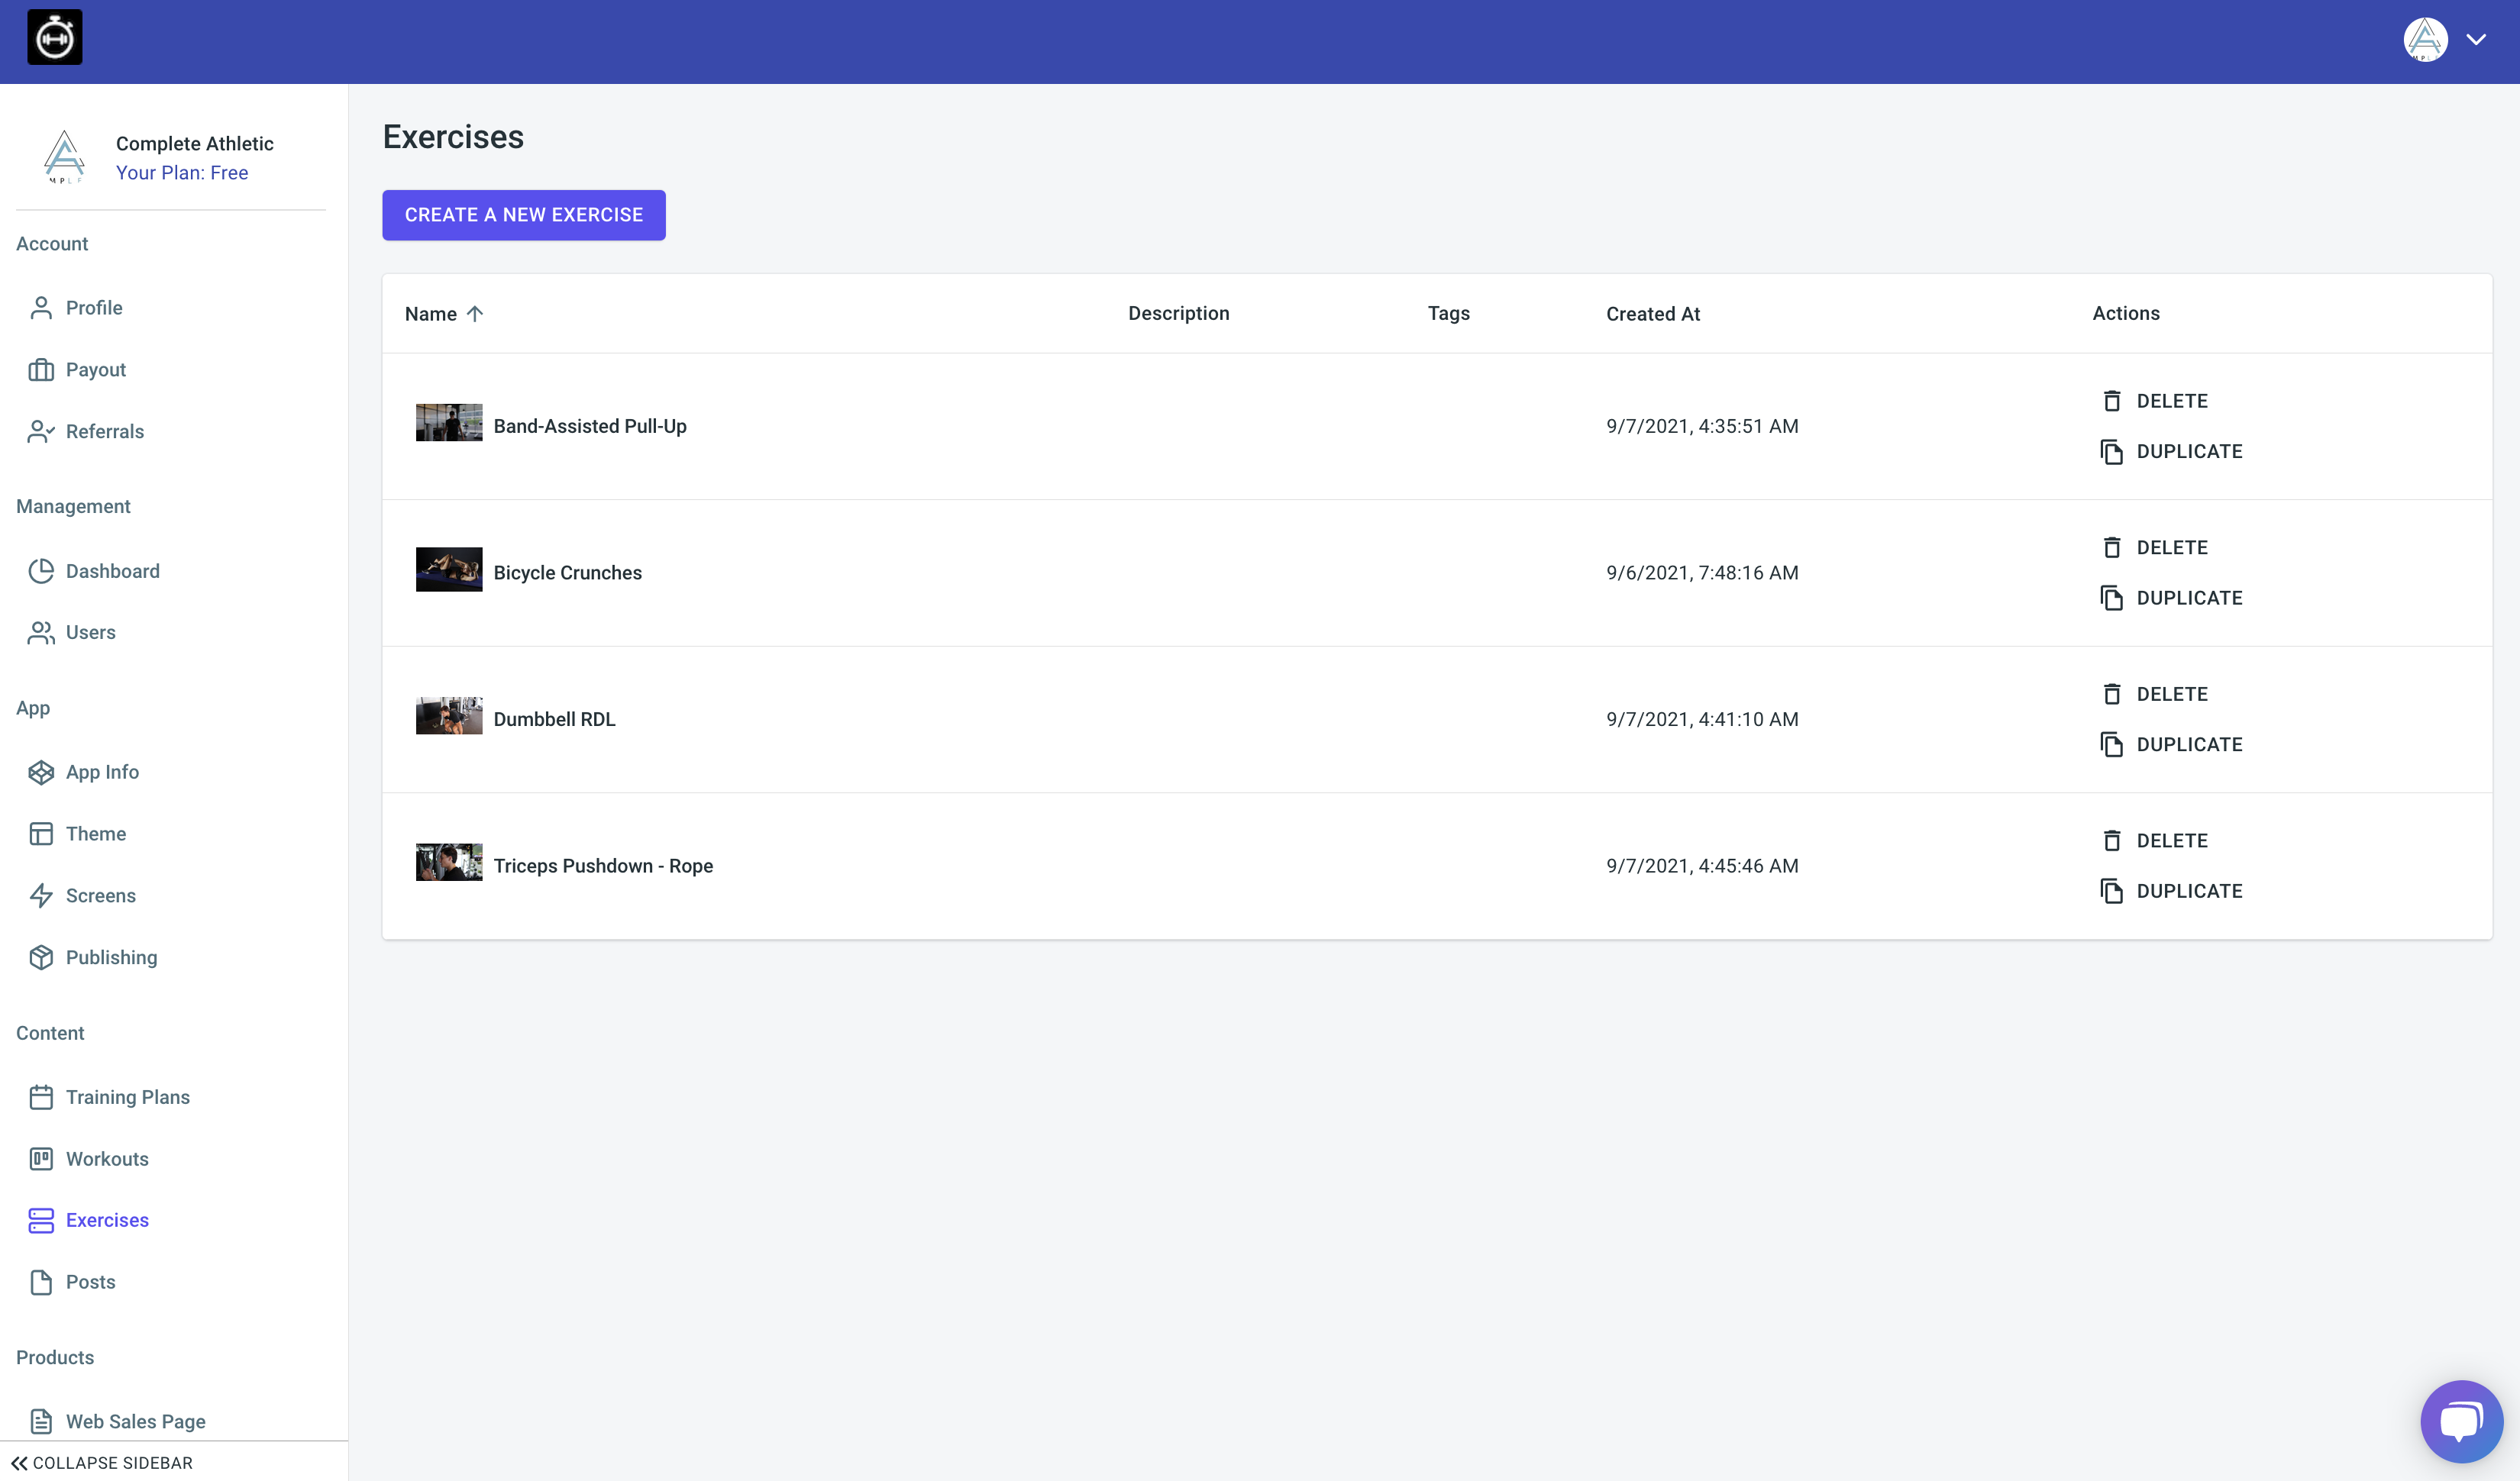The height and width of the screenshot is (1481, 2520).
Task: Go to Theme settings in sidebar
Action: tap(96, 834)
